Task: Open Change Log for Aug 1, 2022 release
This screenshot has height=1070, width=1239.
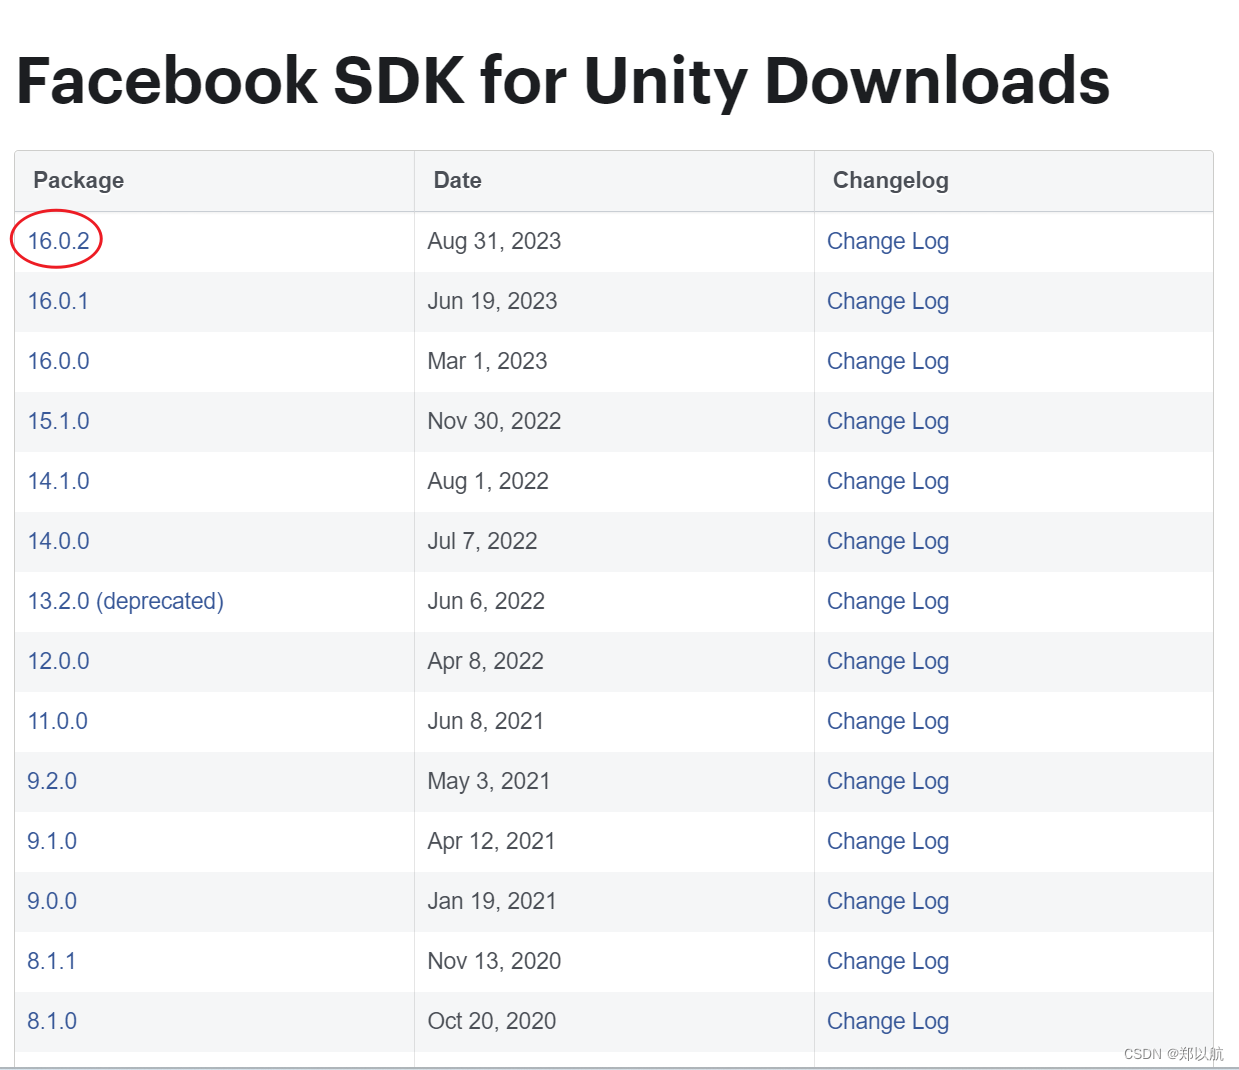Action: tap(888, 482)
